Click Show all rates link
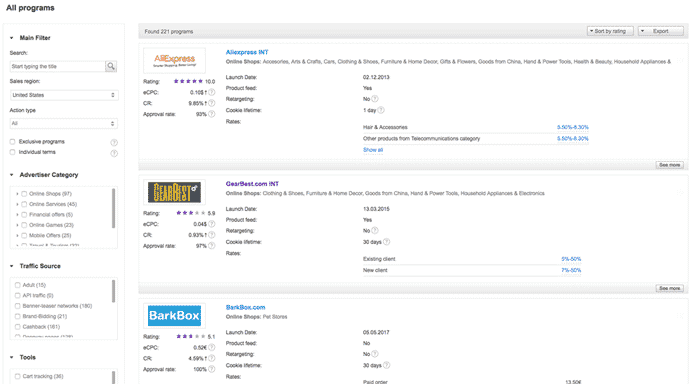 point(373,150)
